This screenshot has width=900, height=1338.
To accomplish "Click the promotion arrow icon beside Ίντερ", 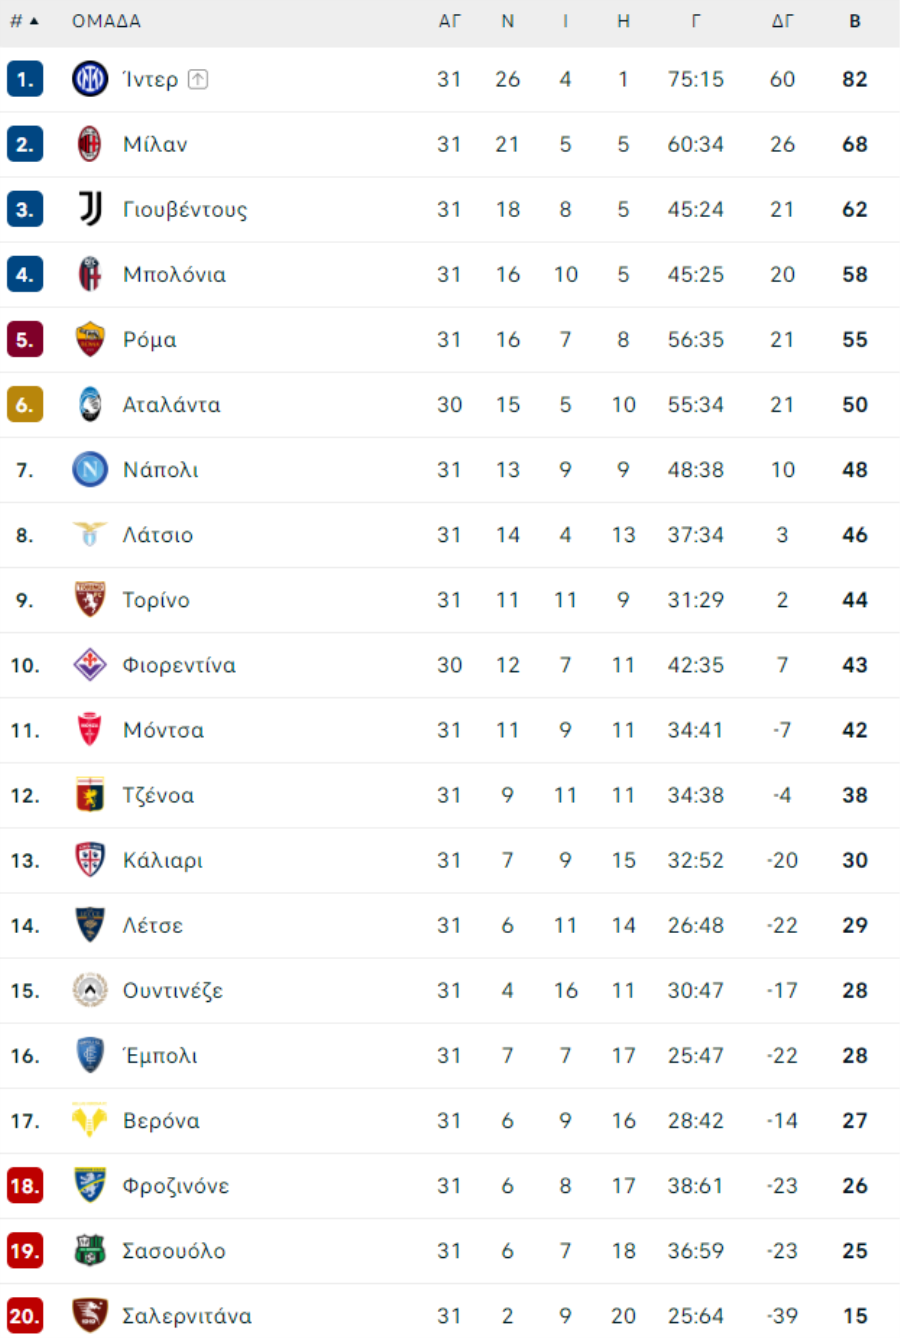I will (x=198, y=79).
